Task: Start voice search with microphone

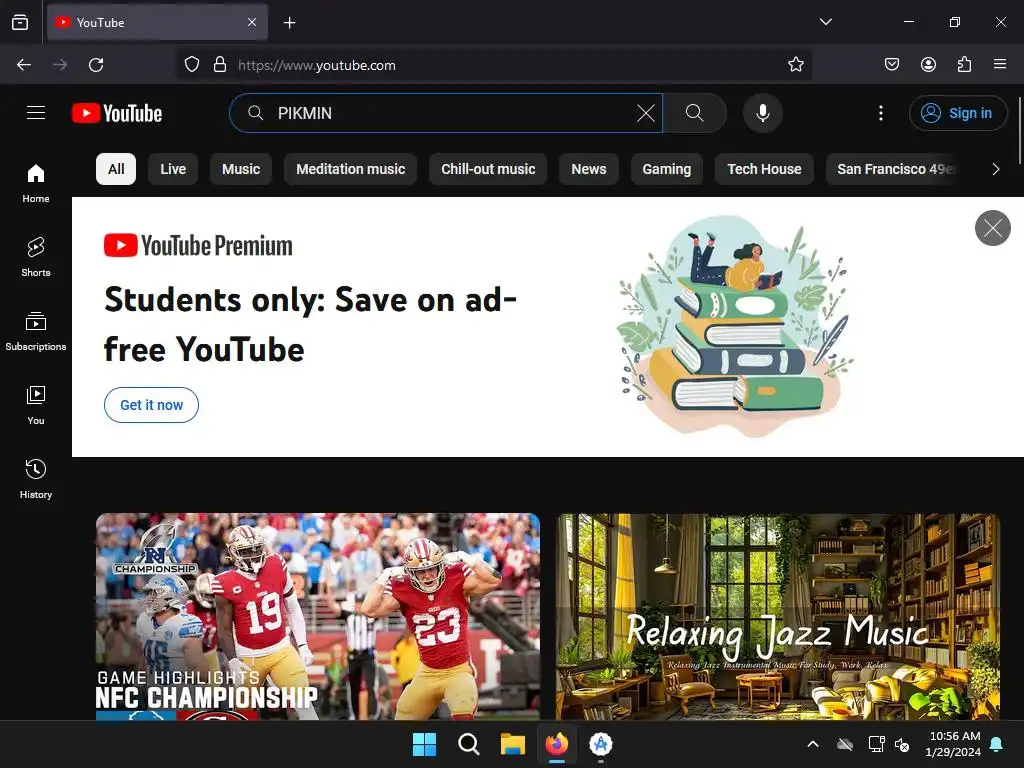Action: 762,113
